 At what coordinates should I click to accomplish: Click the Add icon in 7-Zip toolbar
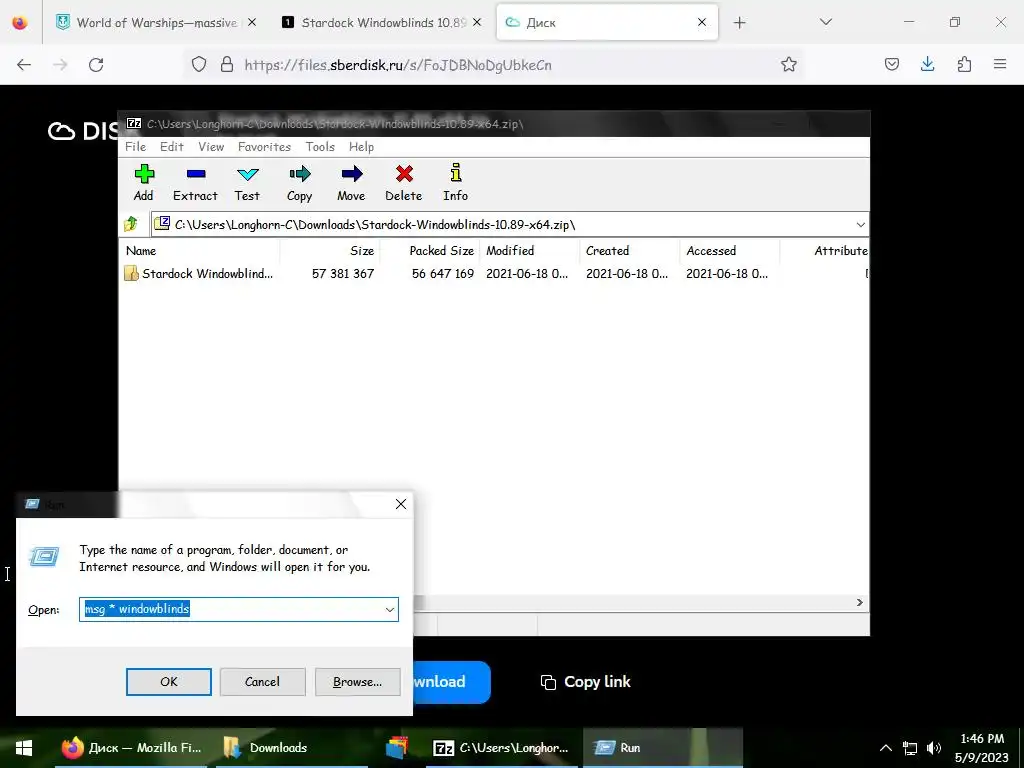coord(144,183)
